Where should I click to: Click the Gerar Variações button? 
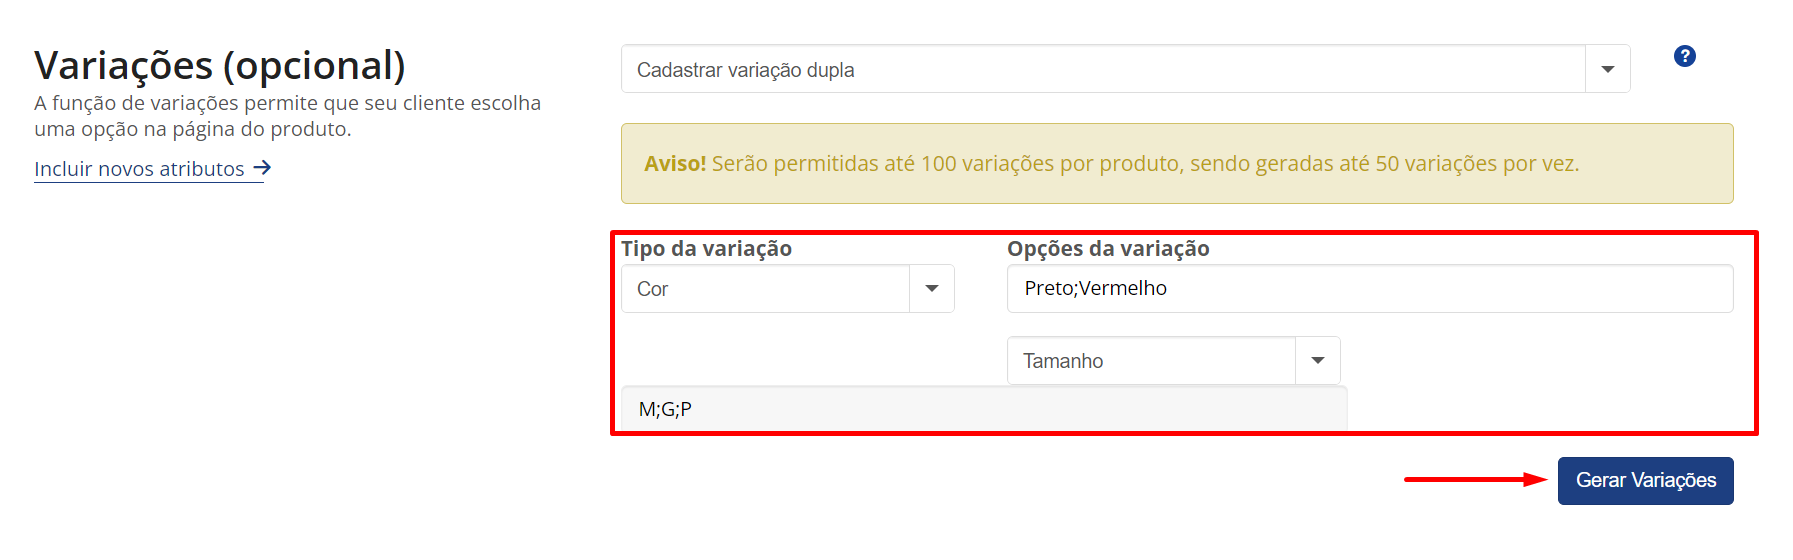tap(1646, 480)
